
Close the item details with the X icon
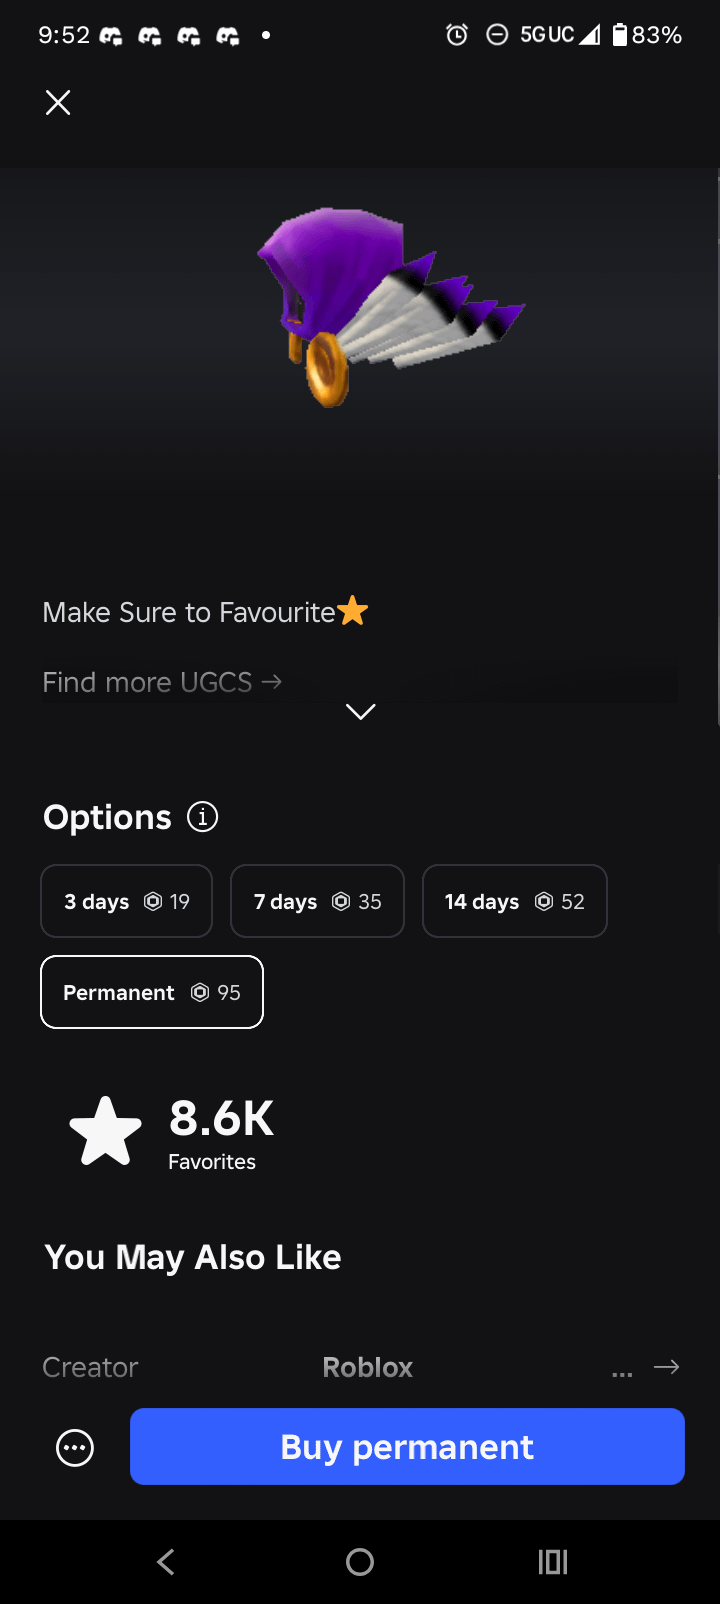(58, 102)
